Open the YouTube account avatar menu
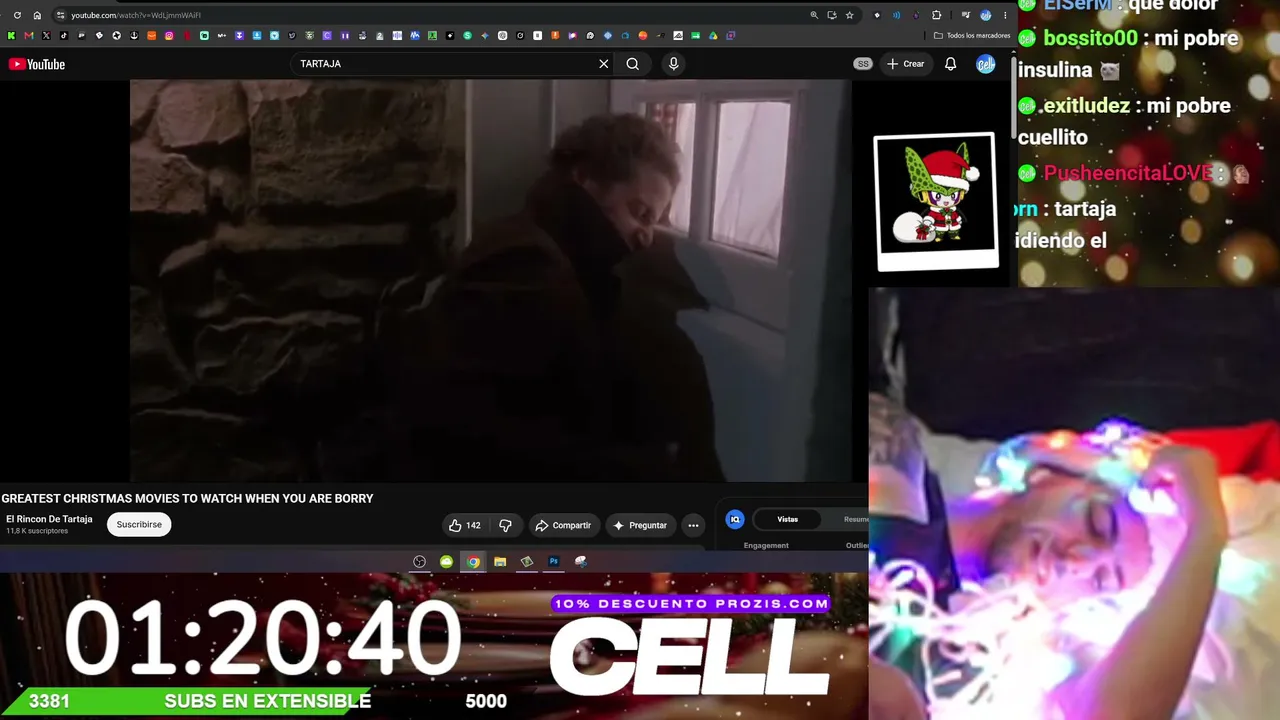 coord(986,64)
